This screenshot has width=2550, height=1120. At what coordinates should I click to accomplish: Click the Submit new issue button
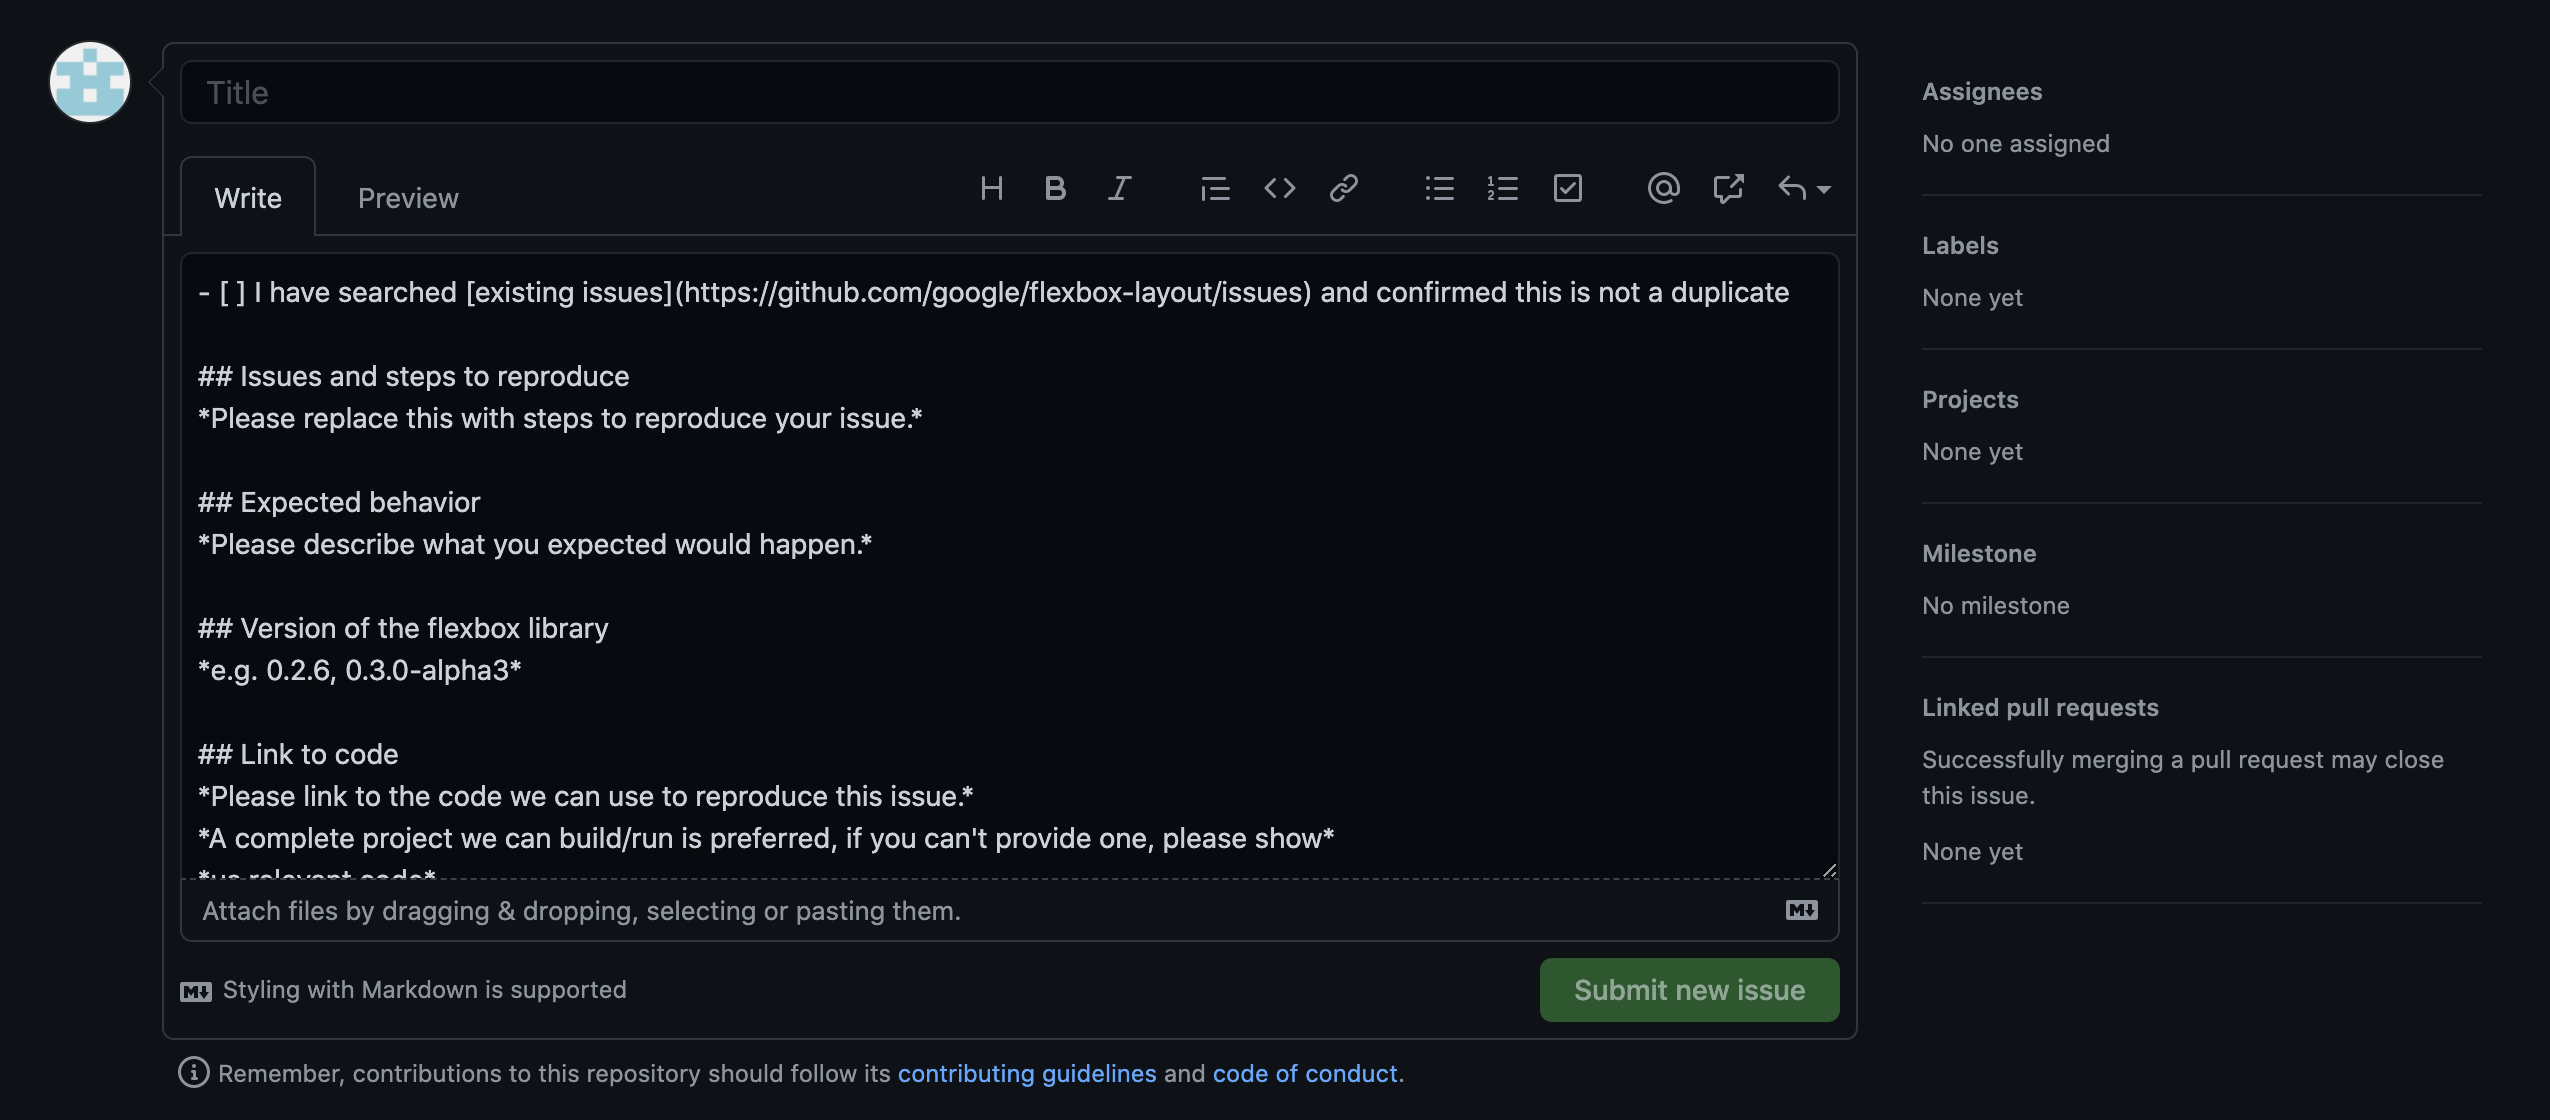click(1689, 990)
